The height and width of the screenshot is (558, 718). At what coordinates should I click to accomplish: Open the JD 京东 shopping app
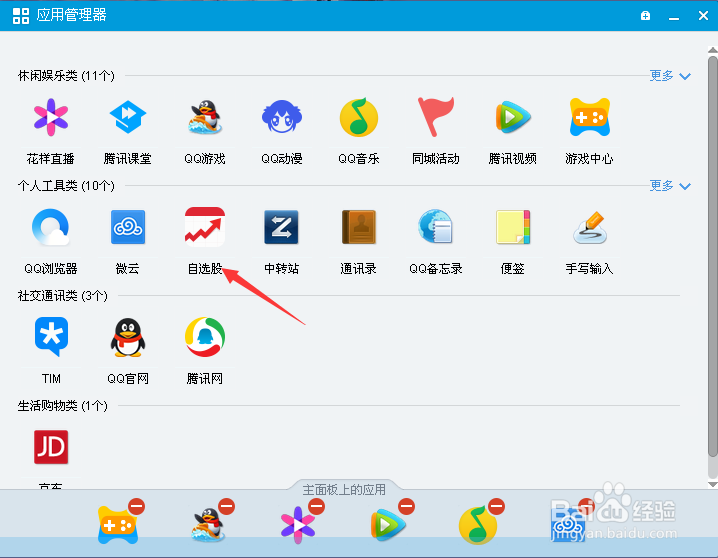point(51,447)
